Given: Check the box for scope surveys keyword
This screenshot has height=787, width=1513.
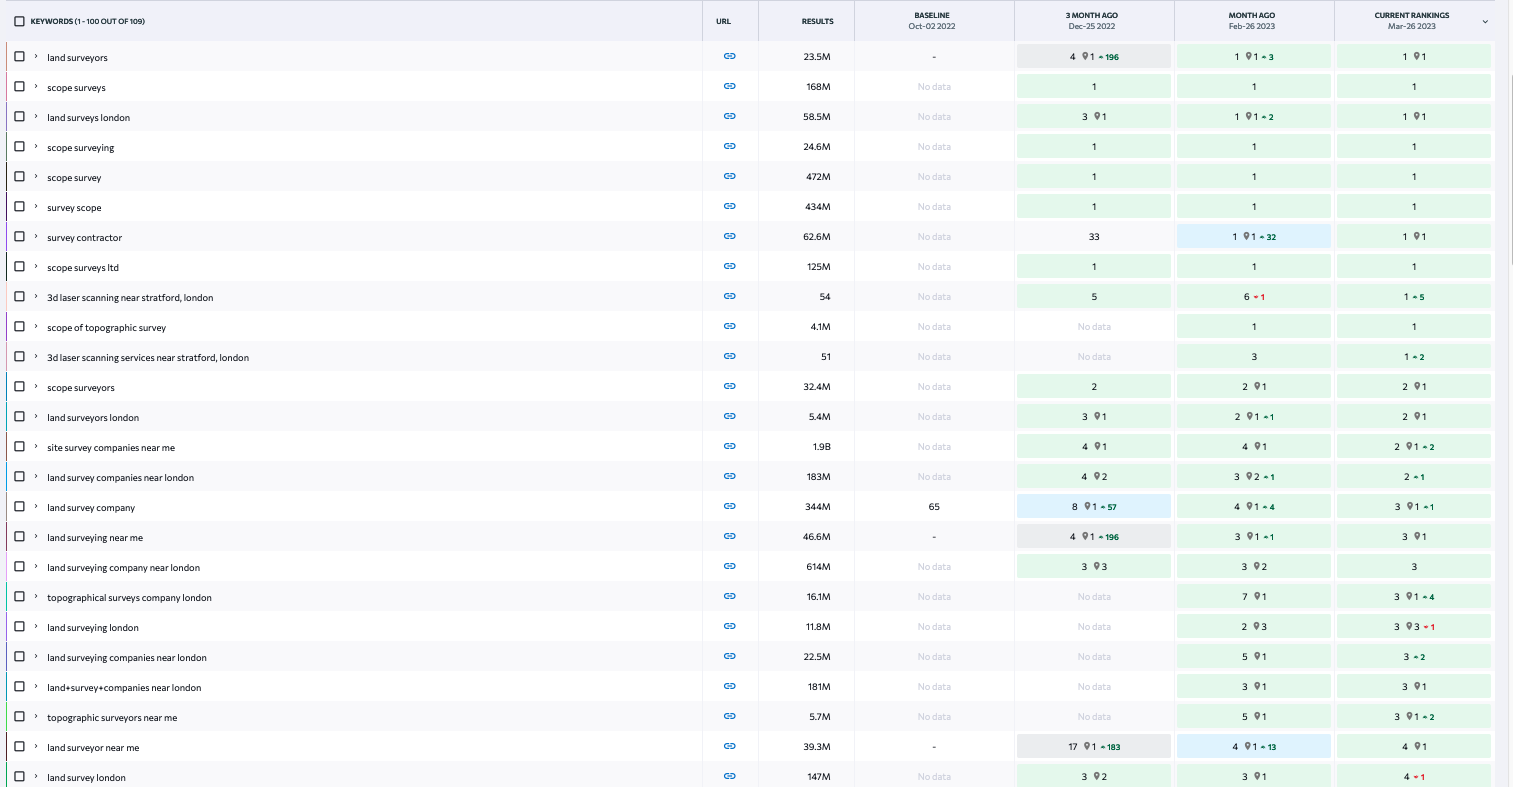Looking at the screenshot, I should [19, 87].
